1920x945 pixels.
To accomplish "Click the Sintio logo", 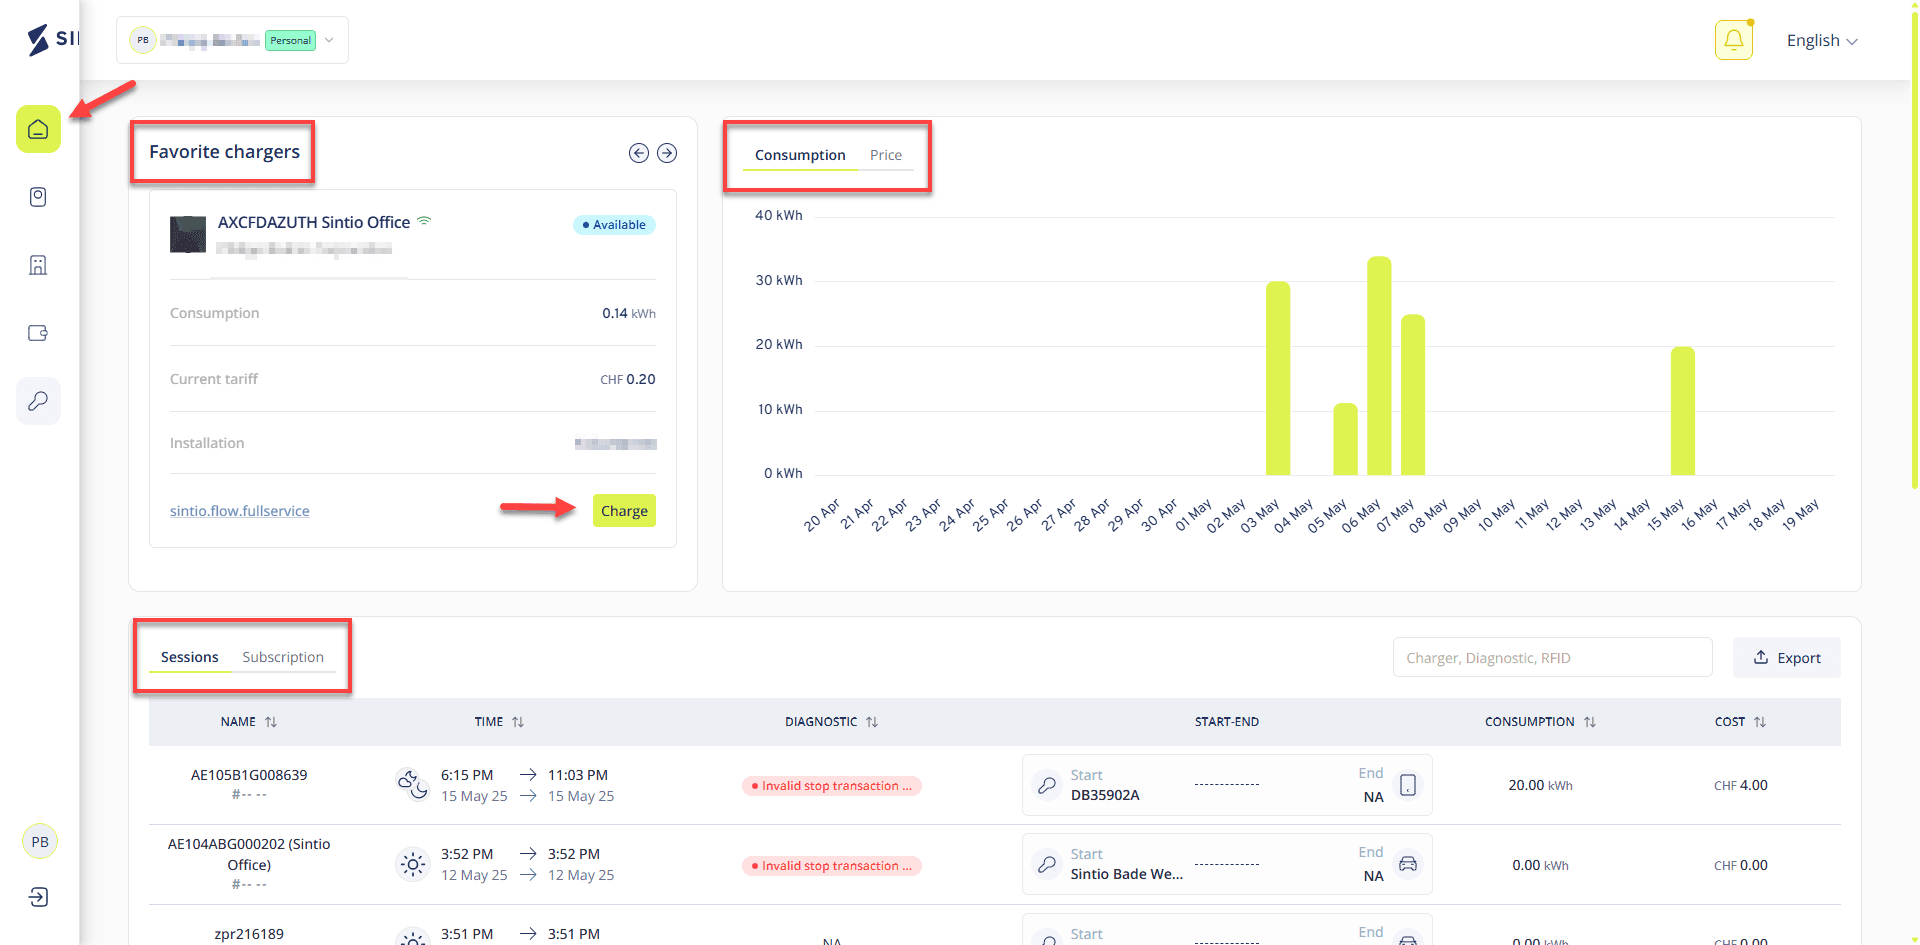I will coord(52,39).
